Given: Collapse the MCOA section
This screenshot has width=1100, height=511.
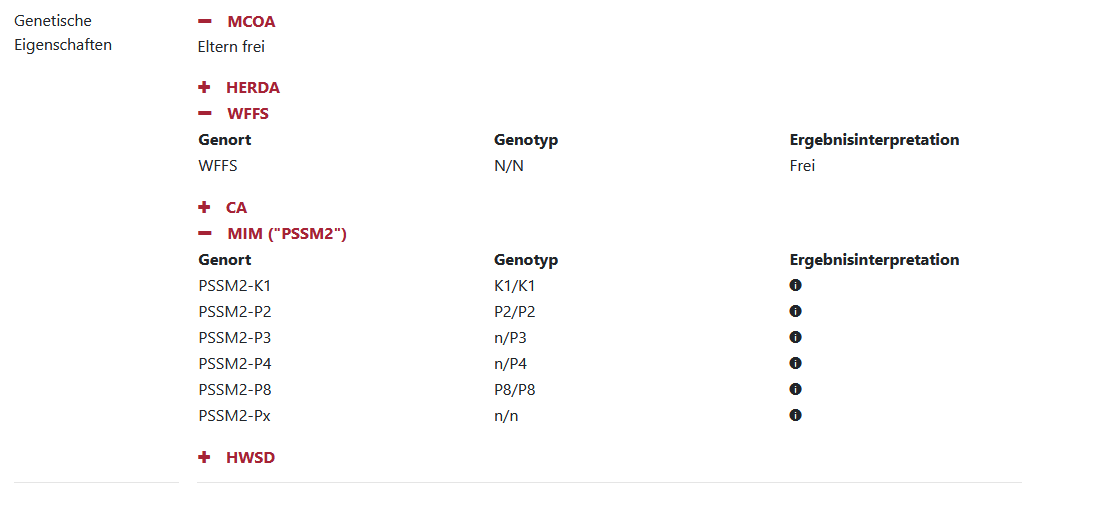Looking at the screenshot, I should pos(250,22).
